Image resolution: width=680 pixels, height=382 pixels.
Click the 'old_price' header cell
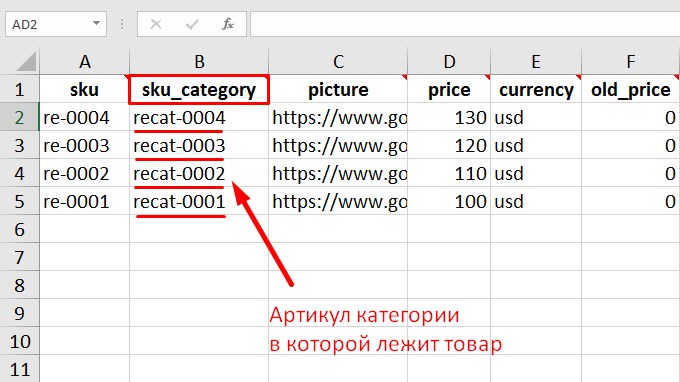point(631,90)
